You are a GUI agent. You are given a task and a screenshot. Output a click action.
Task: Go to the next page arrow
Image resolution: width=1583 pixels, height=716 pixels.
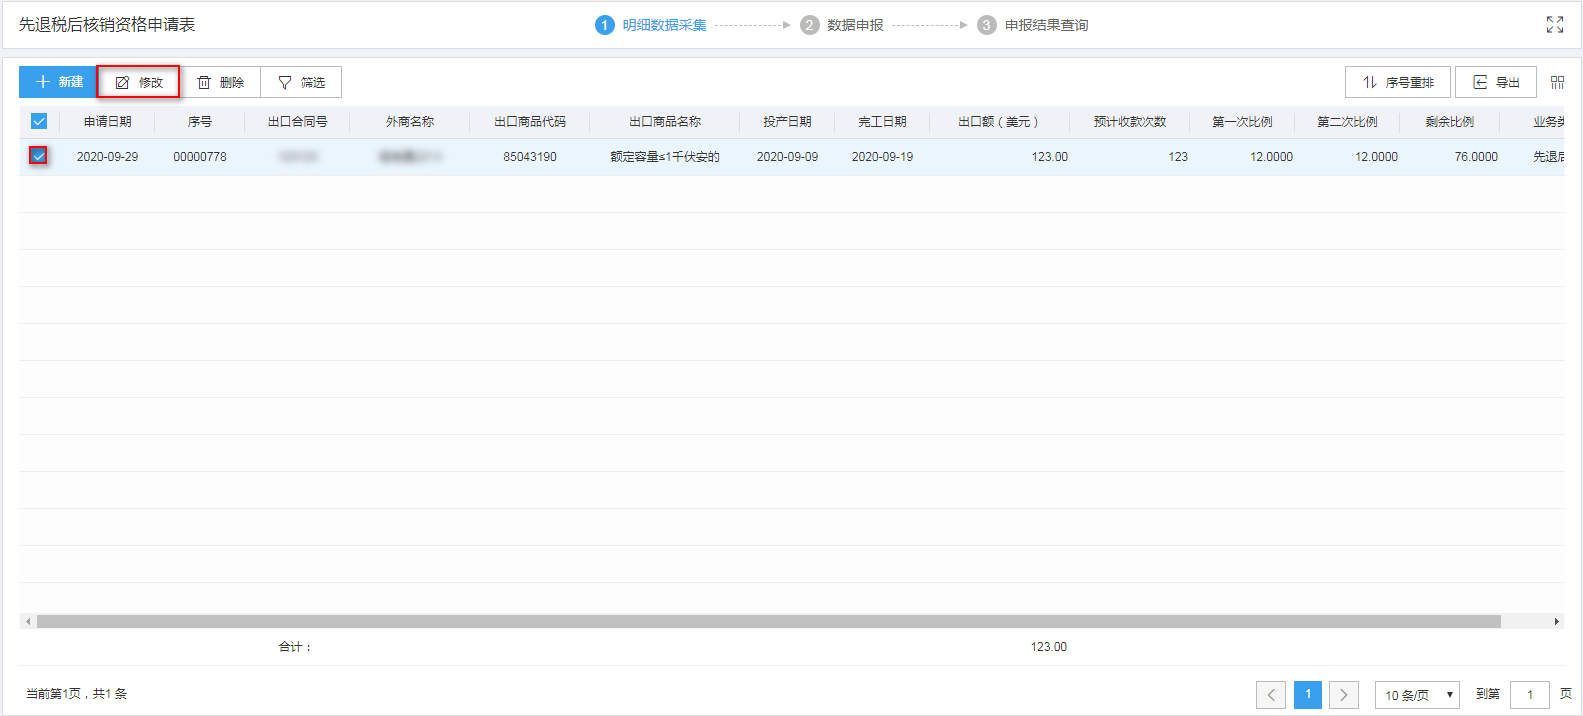(x=1343, y=694)
